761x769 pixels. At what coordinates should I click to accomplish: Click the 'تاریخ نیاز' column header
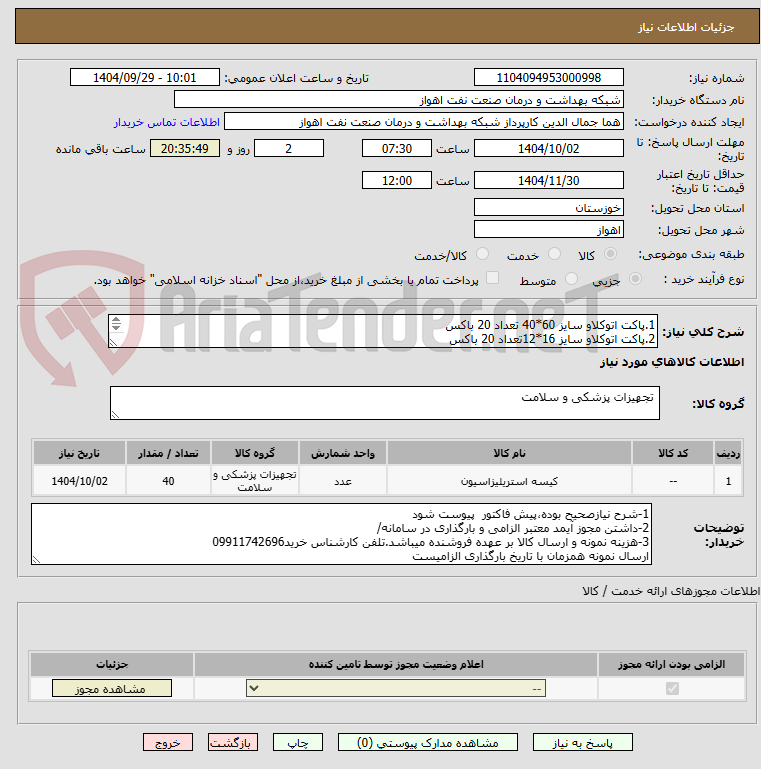[79, 453]
